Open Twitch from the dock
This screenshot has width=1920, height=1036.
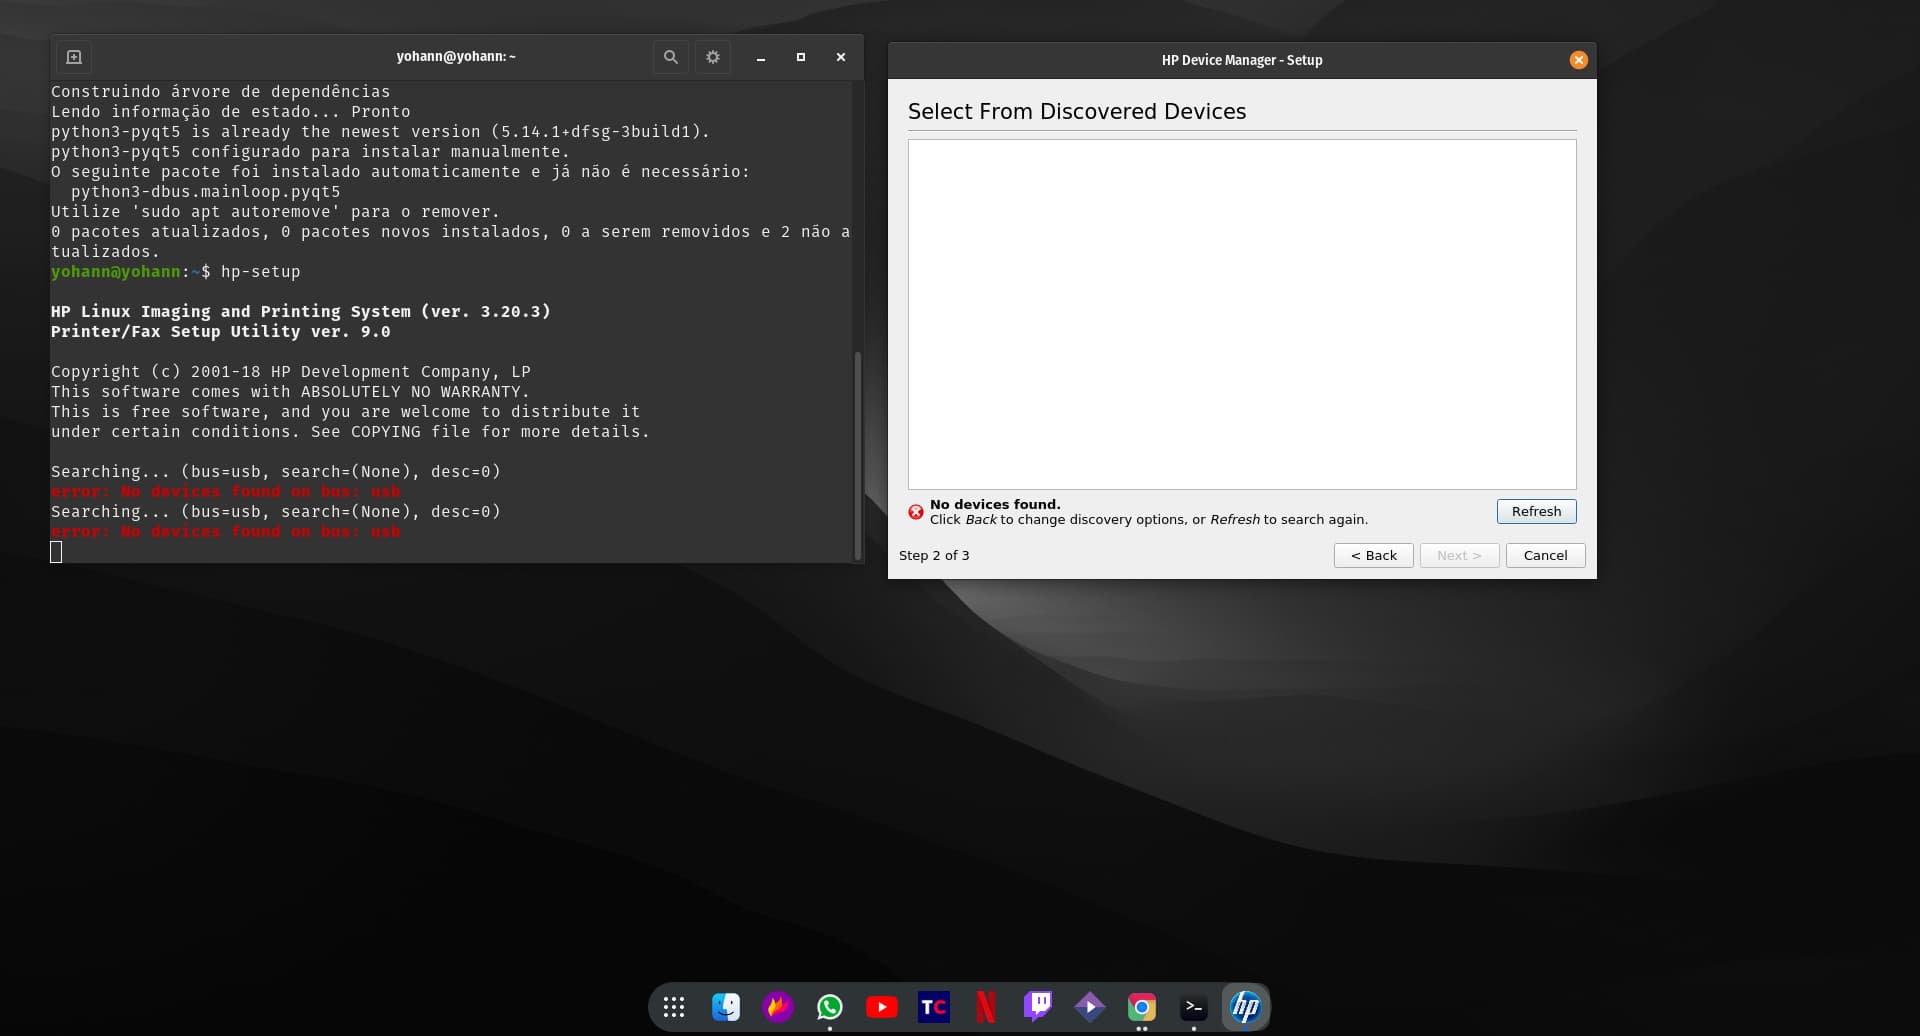[x=1038, y=1007]
